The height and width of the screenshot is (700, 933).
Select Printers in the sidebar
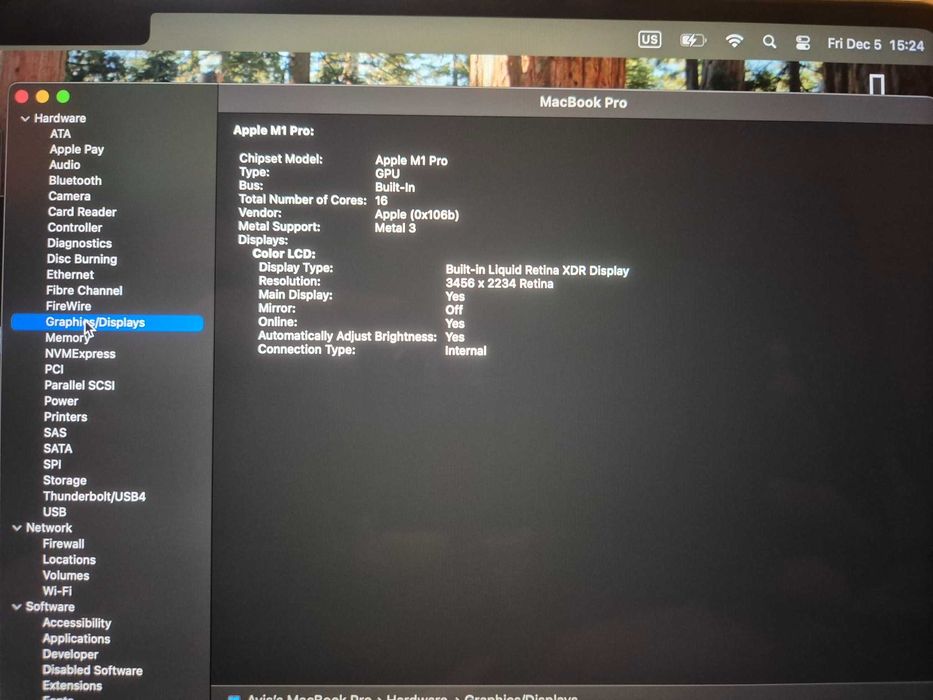(65, 417)
